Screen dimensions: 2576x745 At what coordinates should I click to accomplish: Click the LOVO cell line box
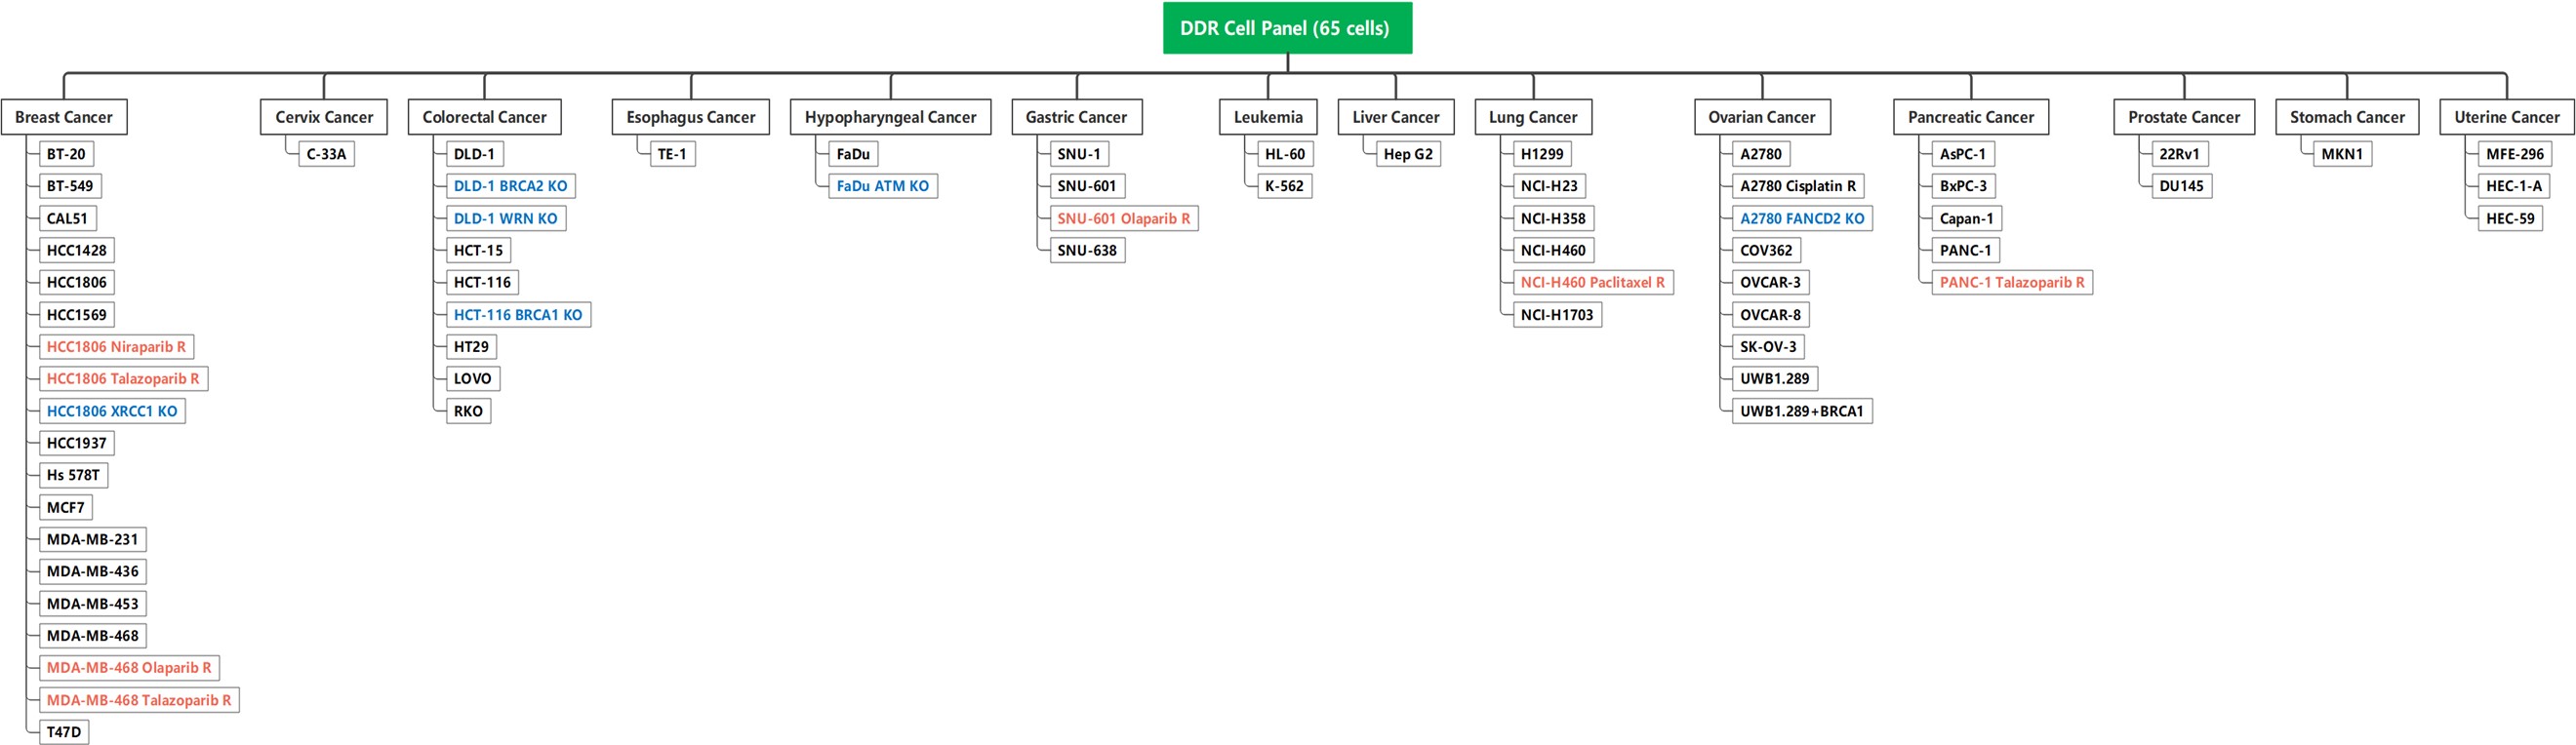473,379
